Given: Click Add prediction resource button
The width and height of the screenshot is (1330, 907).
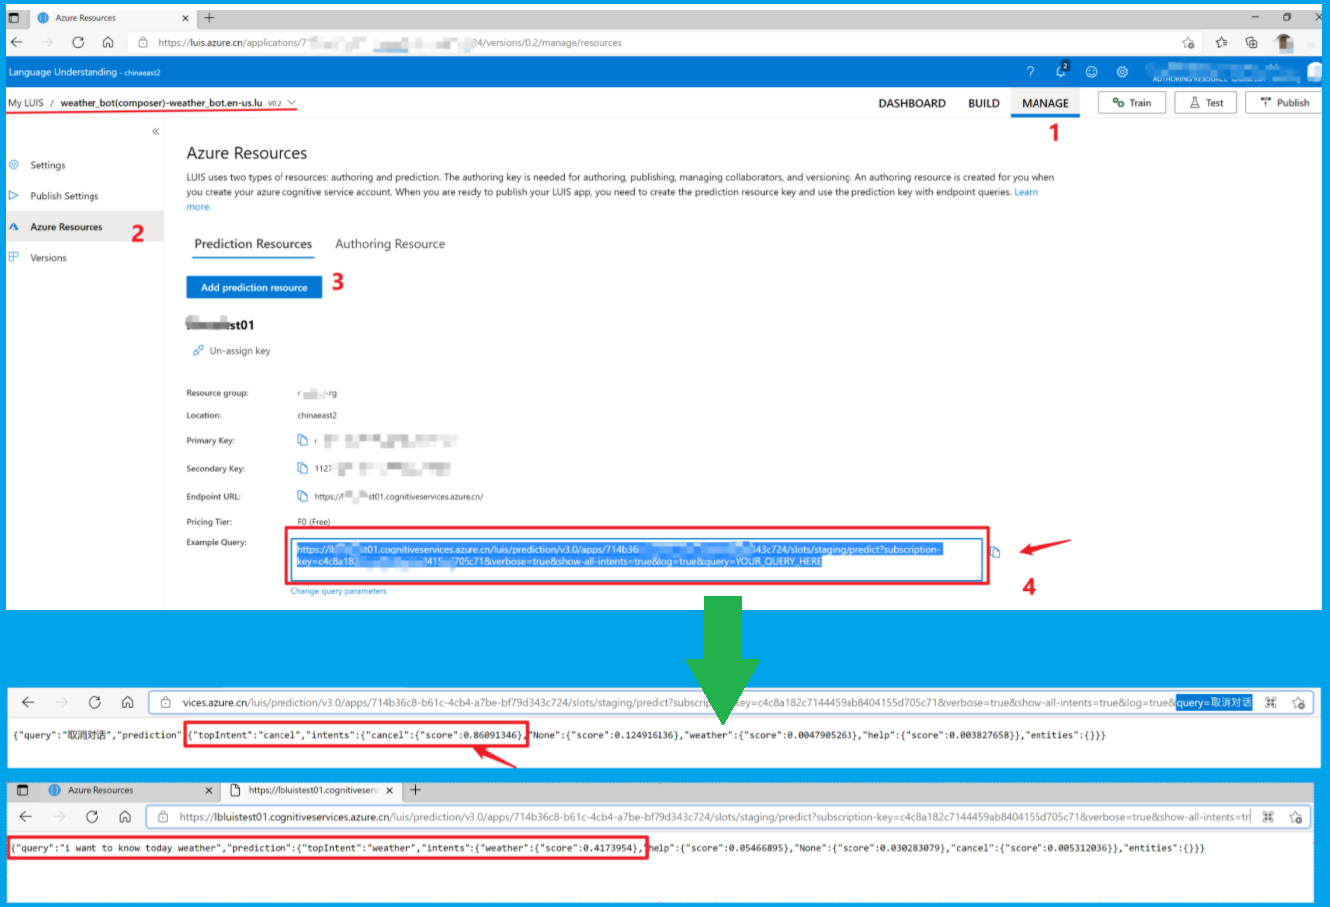Looking at the screenshot, I should (x=254, y=287).
